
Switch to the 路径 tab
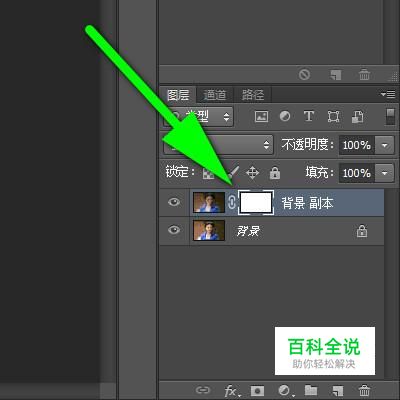(x=253, y=95)
